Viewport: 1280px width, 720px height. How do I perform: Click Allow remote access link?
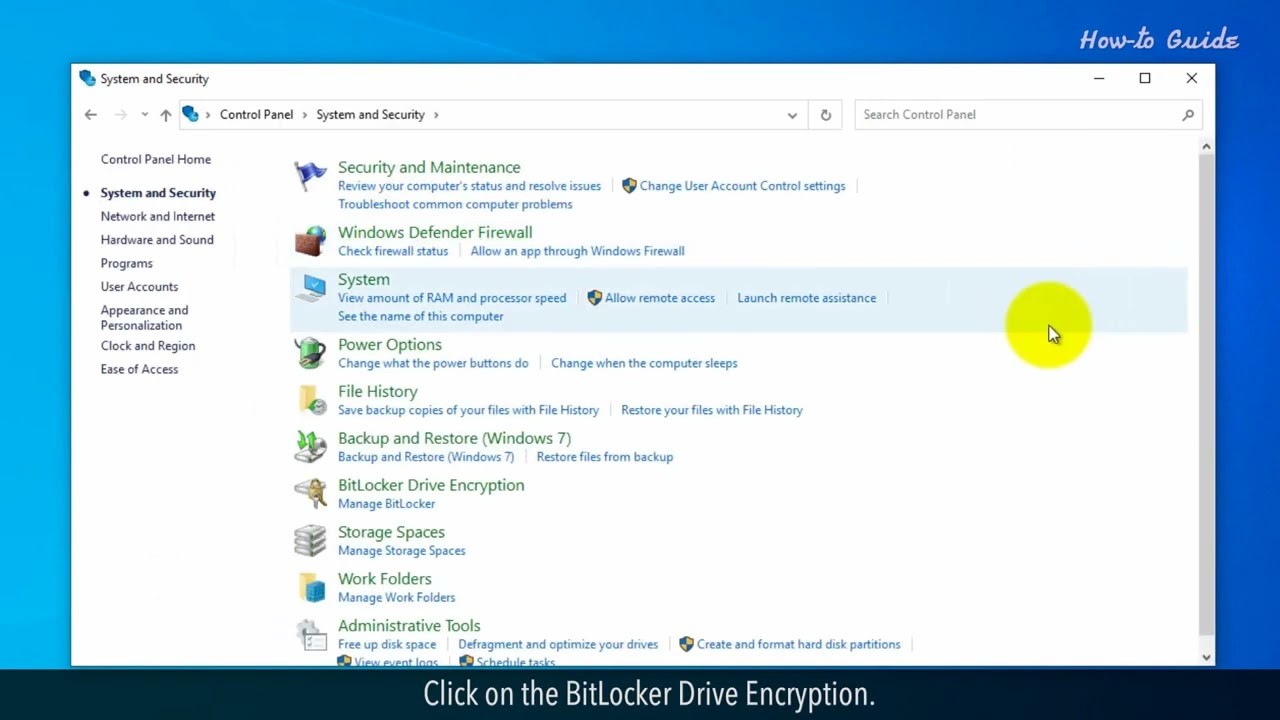click(660, 298)
